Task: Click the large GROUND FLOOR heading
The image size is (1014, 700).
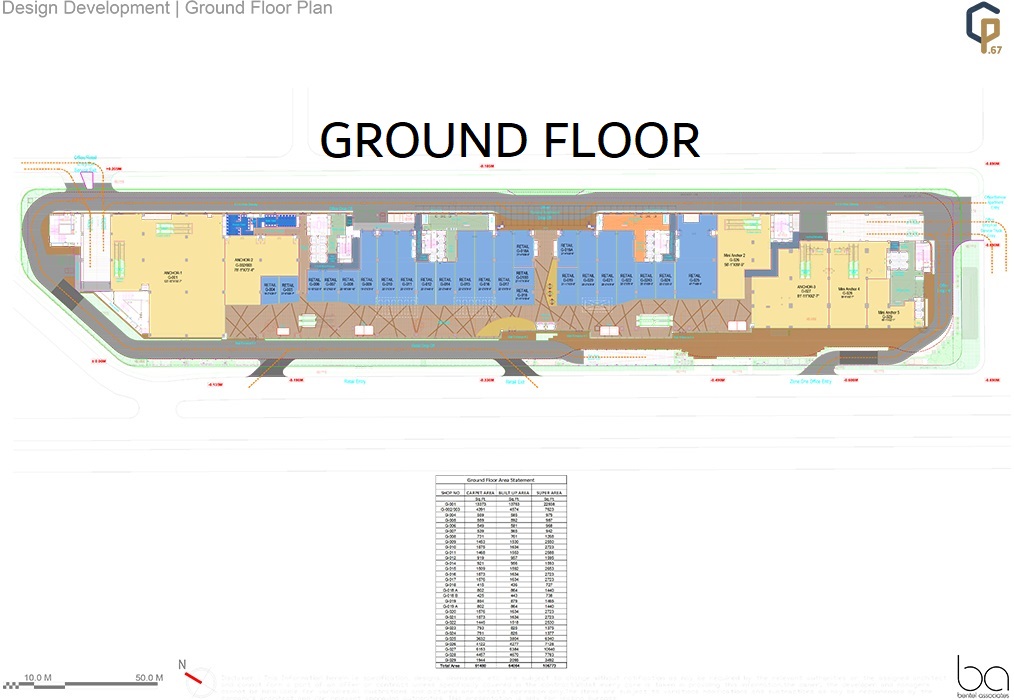Action: [x=509, y=140]
